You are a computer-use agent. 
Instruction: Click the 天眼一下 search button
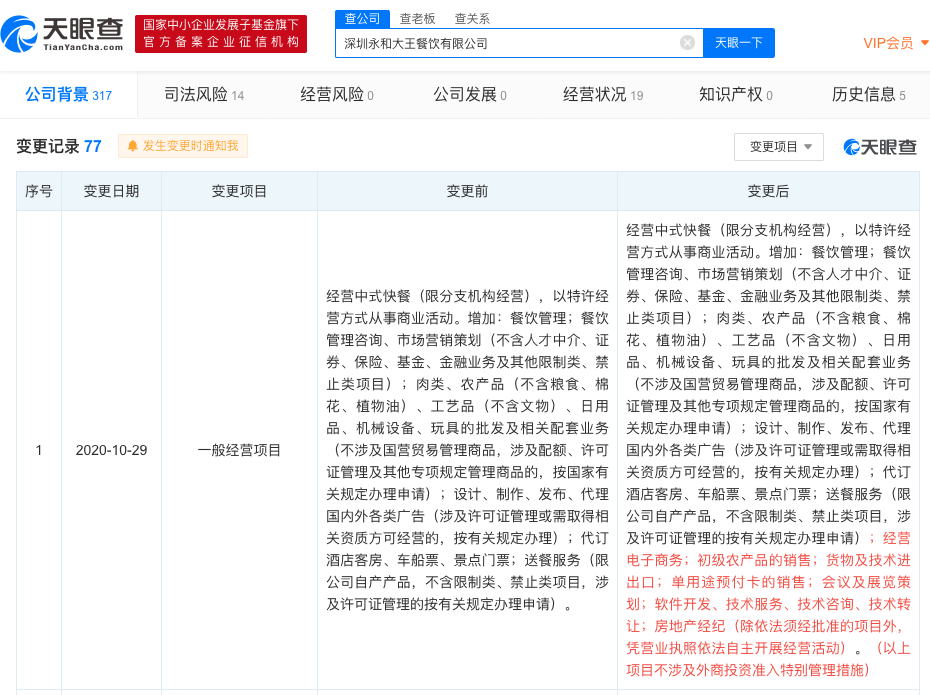738,43
